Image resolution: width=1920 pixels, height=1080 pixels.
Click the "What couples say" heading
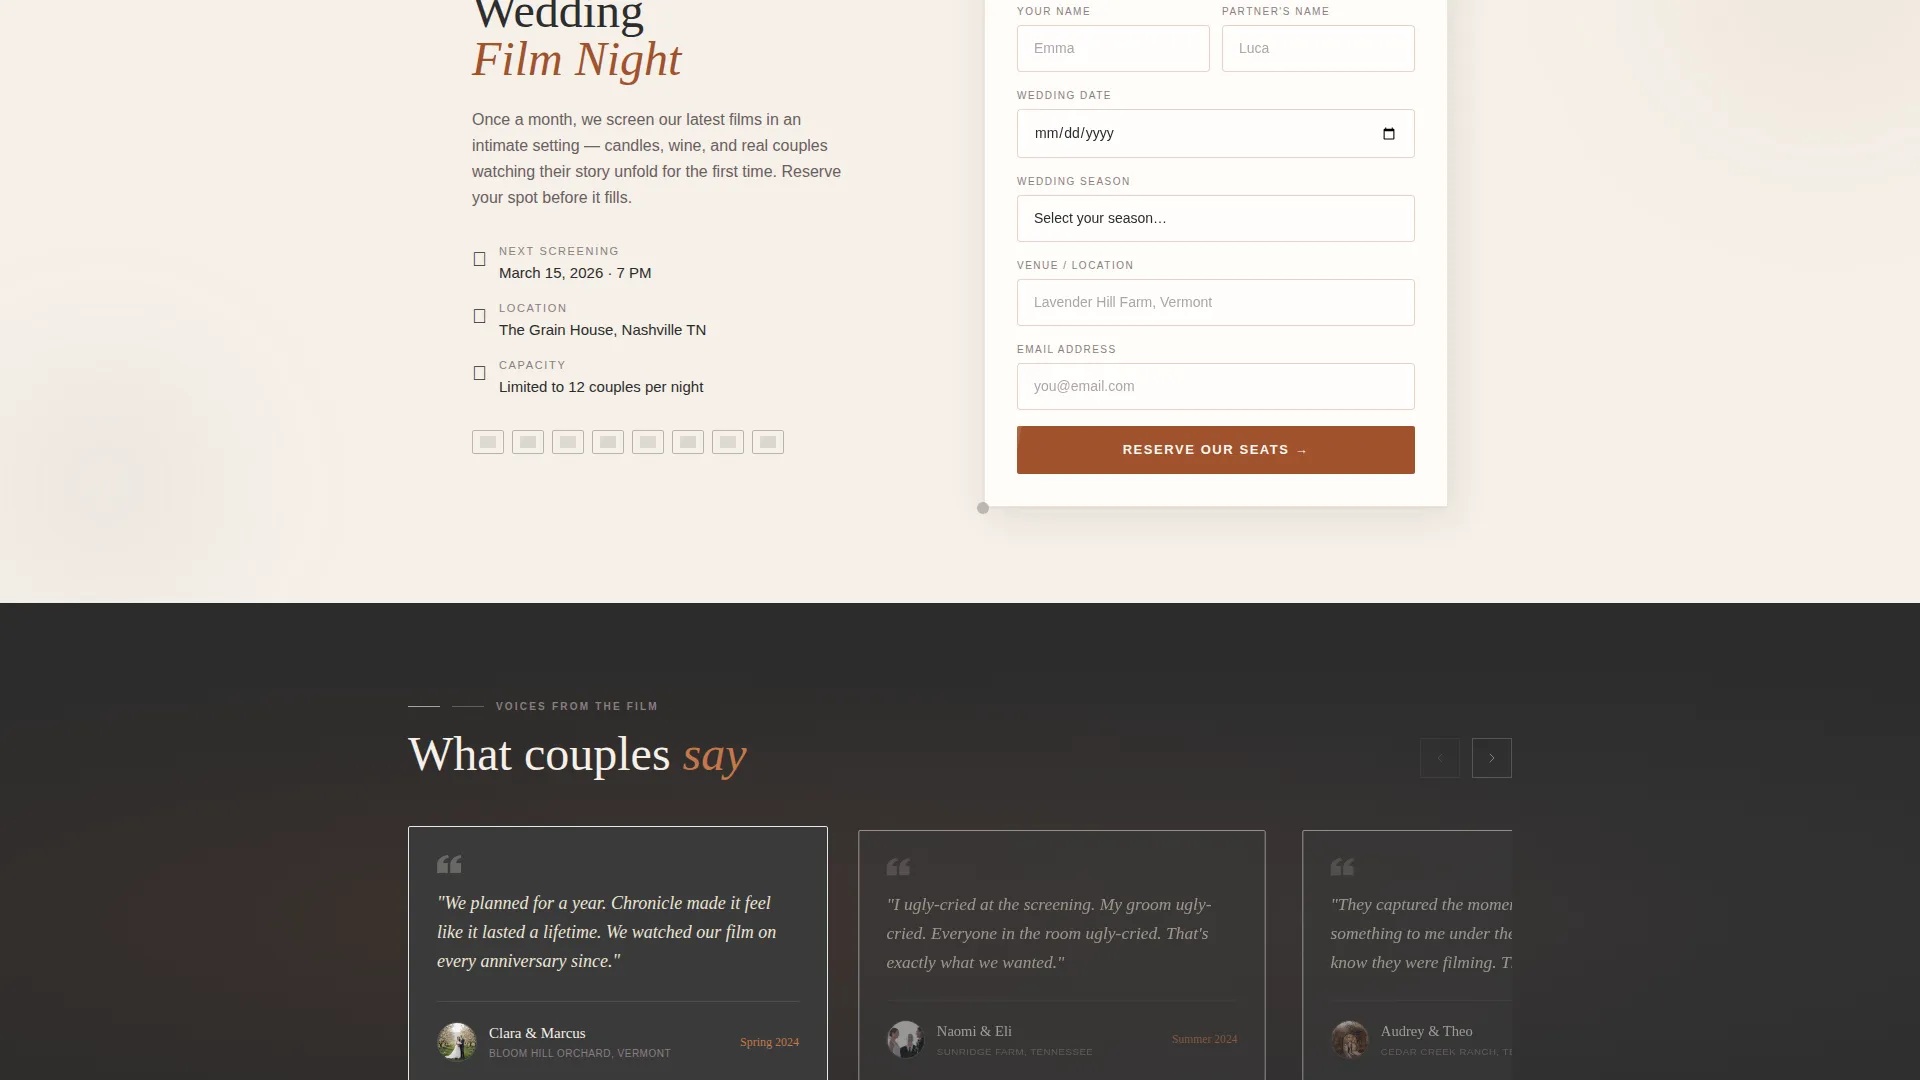pyautogui.click(x=577, y=754)
